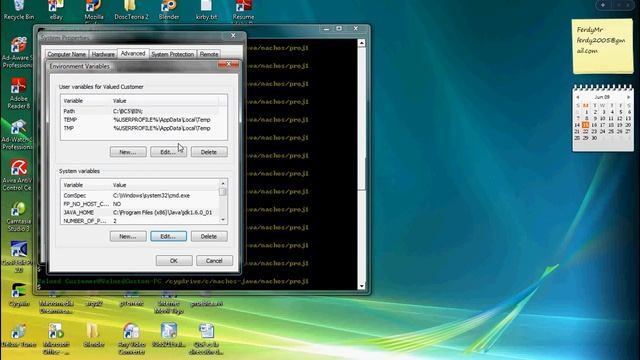The height and width of the screenshot is (360, 640).
Task: Maximize the Cygwin terminal window
Action: click(339, 29)
